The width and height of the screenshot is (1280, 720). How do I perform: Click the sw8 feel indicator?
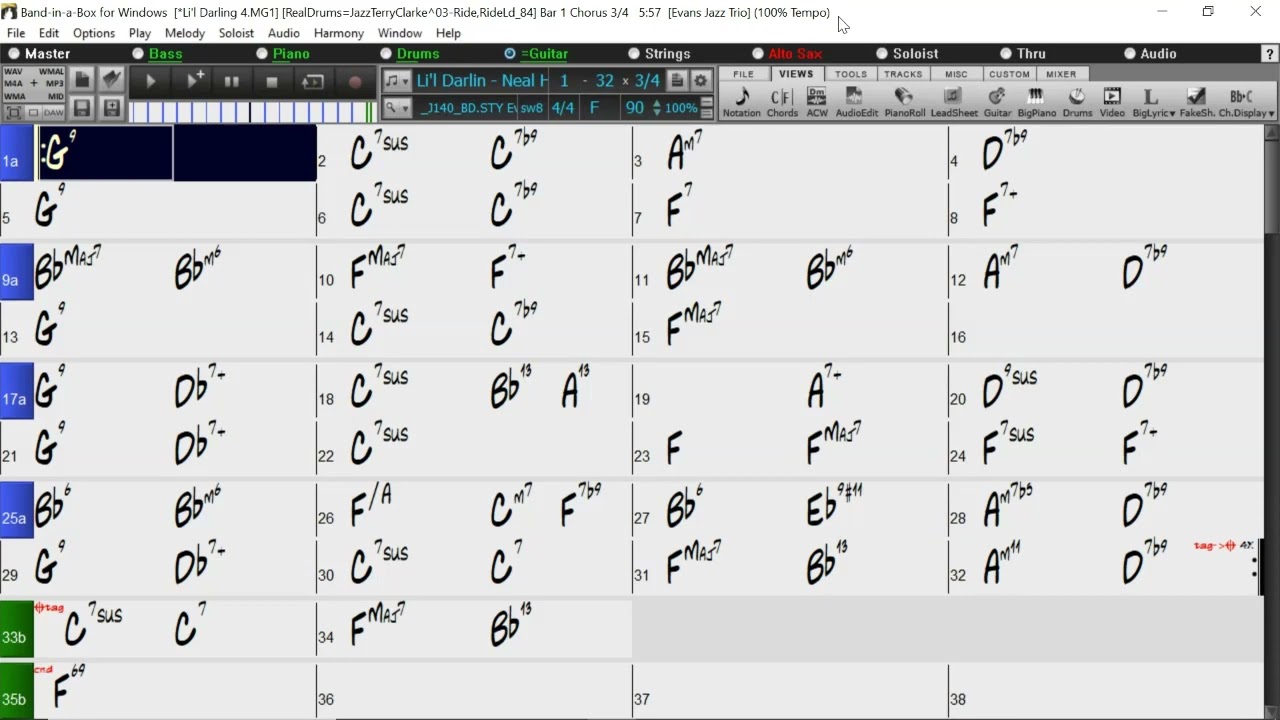tap(532, 107)
